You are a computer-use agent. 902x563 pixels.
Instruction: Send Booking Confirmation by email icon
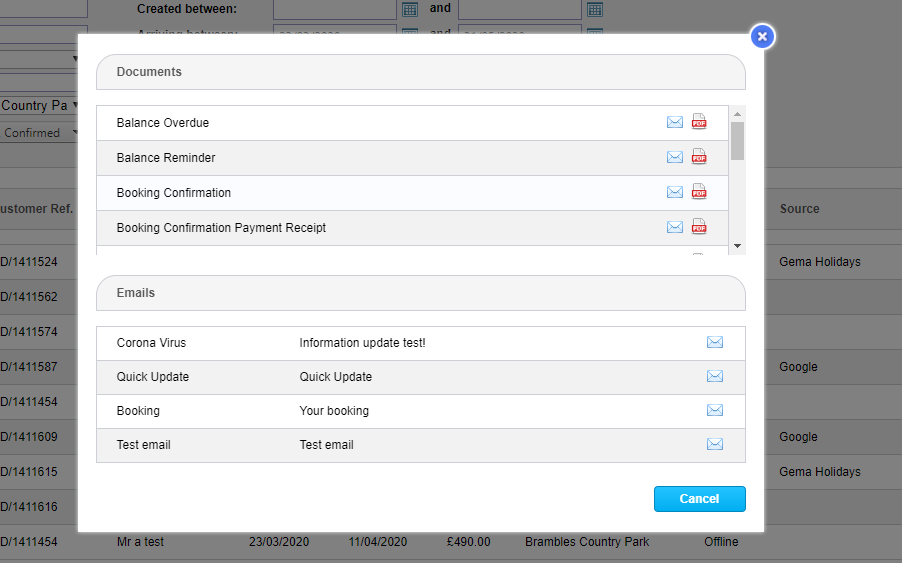[x=675, y=193]
